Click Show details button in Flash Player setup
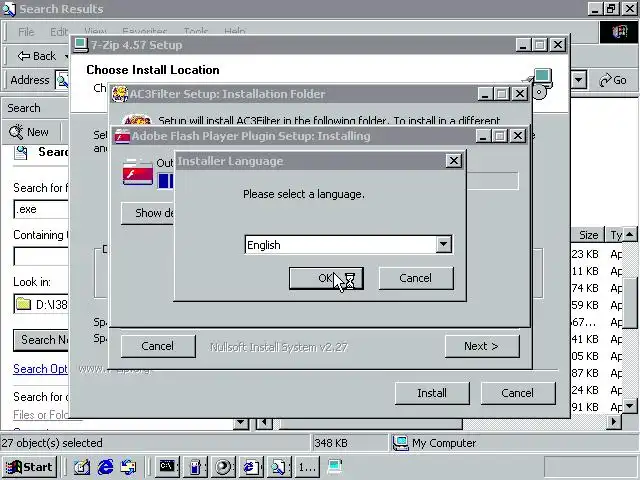The height and width of the screenshot is (480, 640). tap(148, 213)
